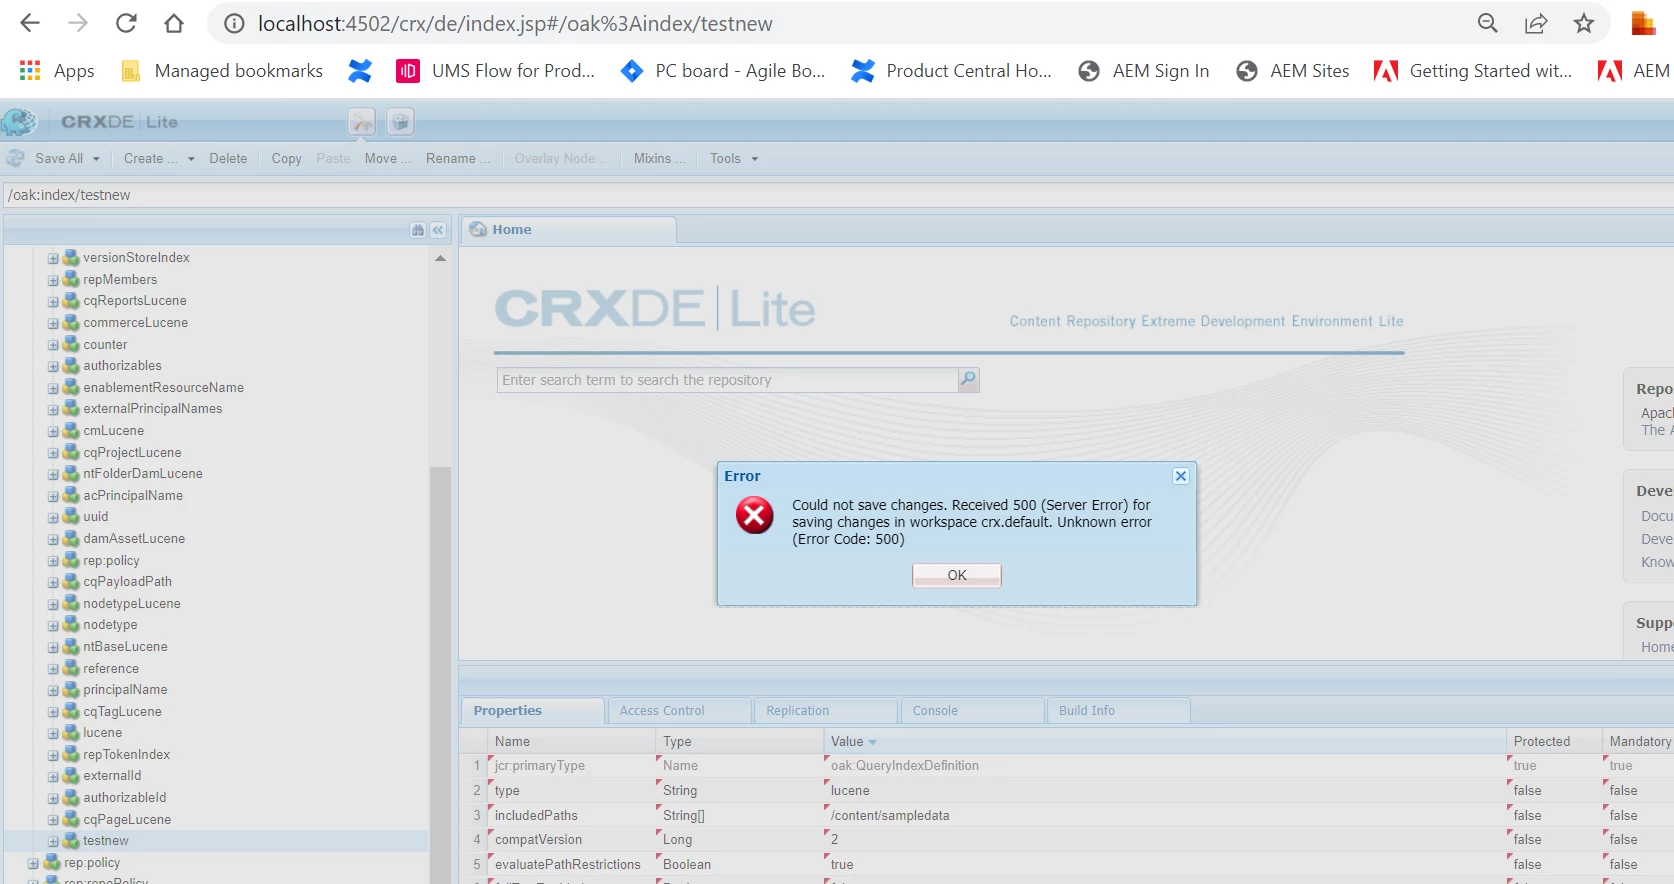The width and height of the screenshot is (1674, 884).
Task: Open Getting Started bookmark
Action: [x=1473, y=71]
